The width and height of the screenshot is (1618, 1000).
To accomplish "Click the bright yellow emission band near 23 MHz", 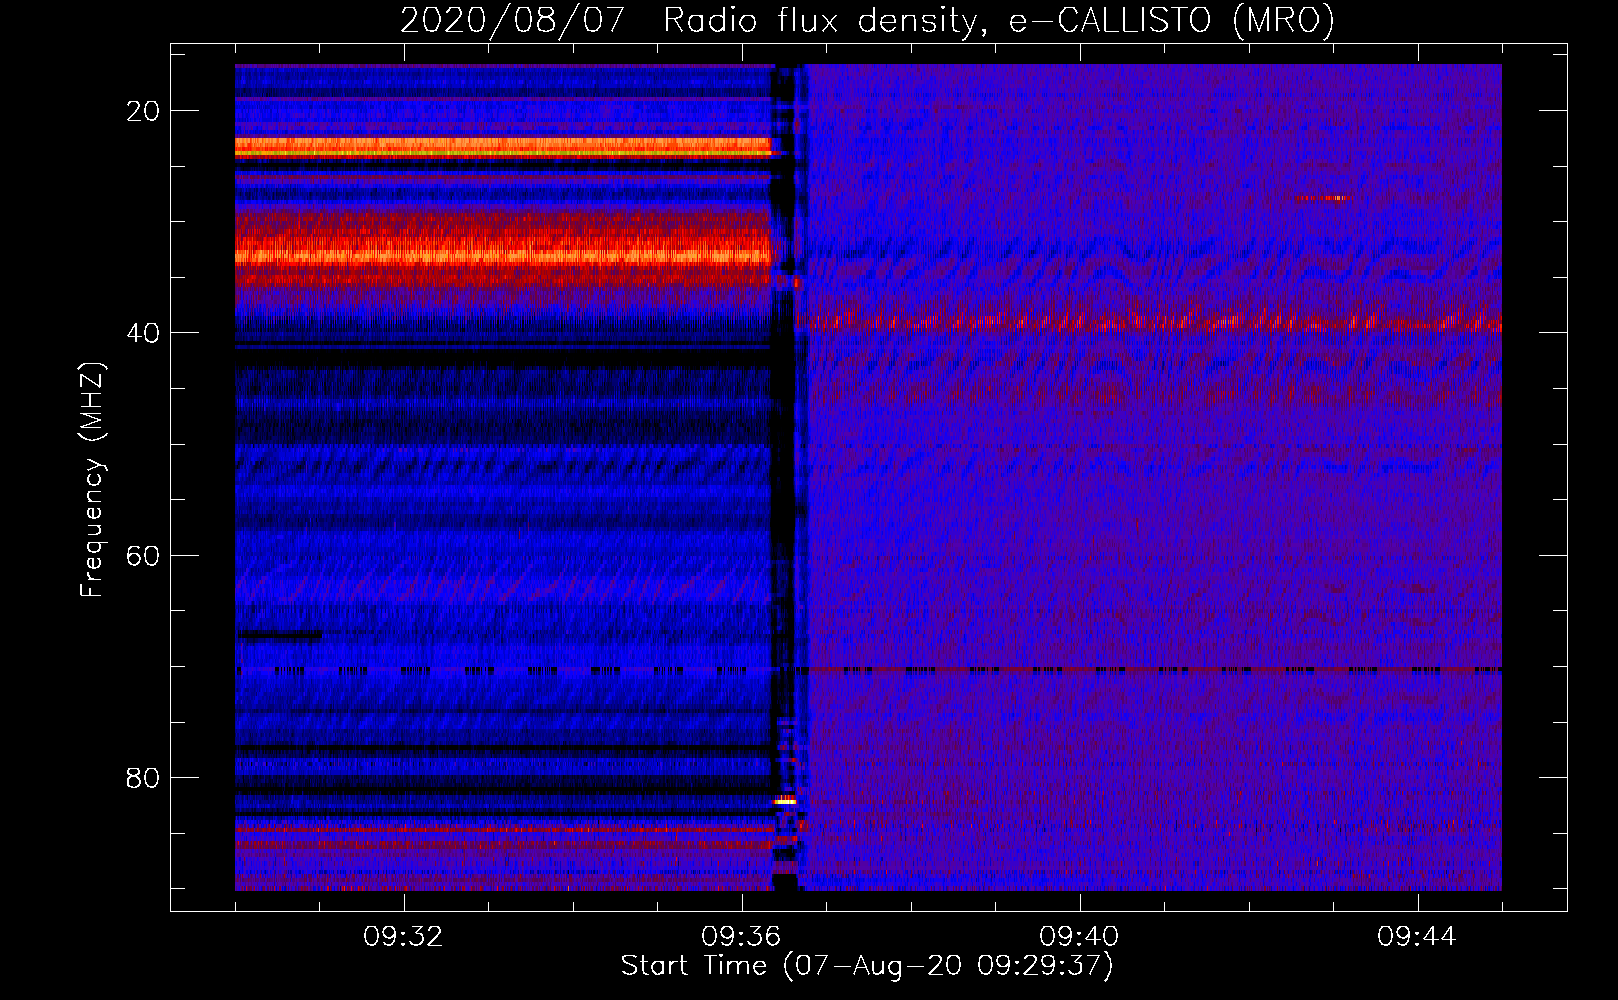I will 503,147.
